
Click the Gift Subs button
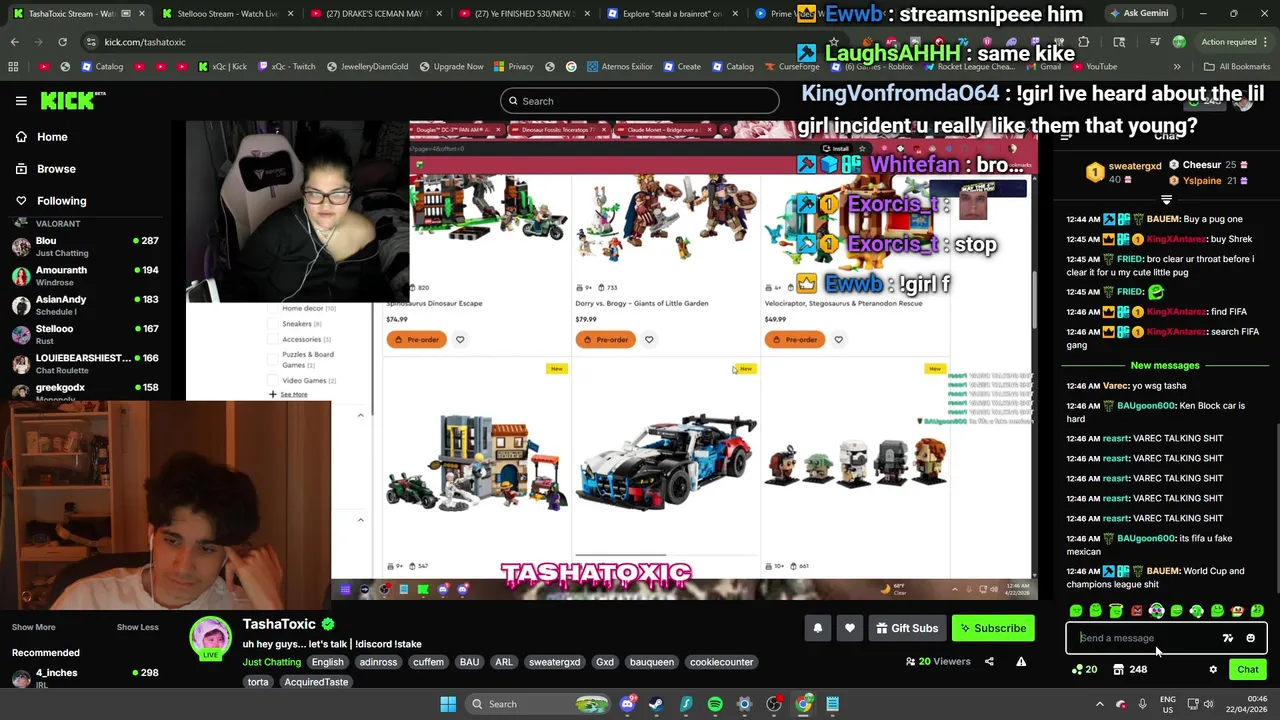tap(907, 628)
